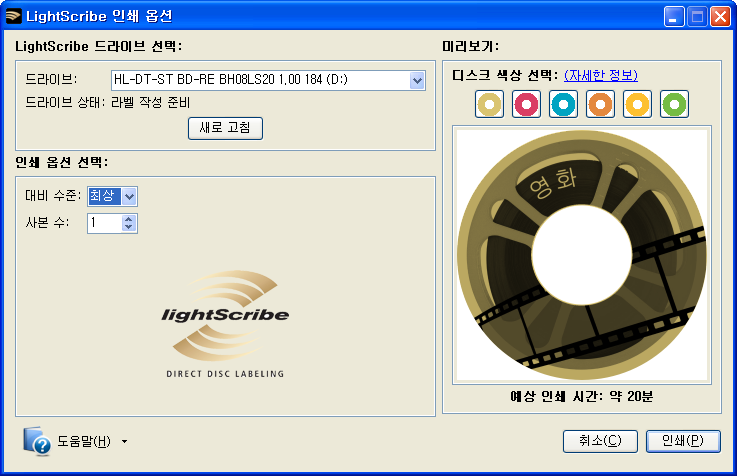Screen dimensions: 737x476
Task: Select the red disc color swatch
Action: click(x=526, y=104)
